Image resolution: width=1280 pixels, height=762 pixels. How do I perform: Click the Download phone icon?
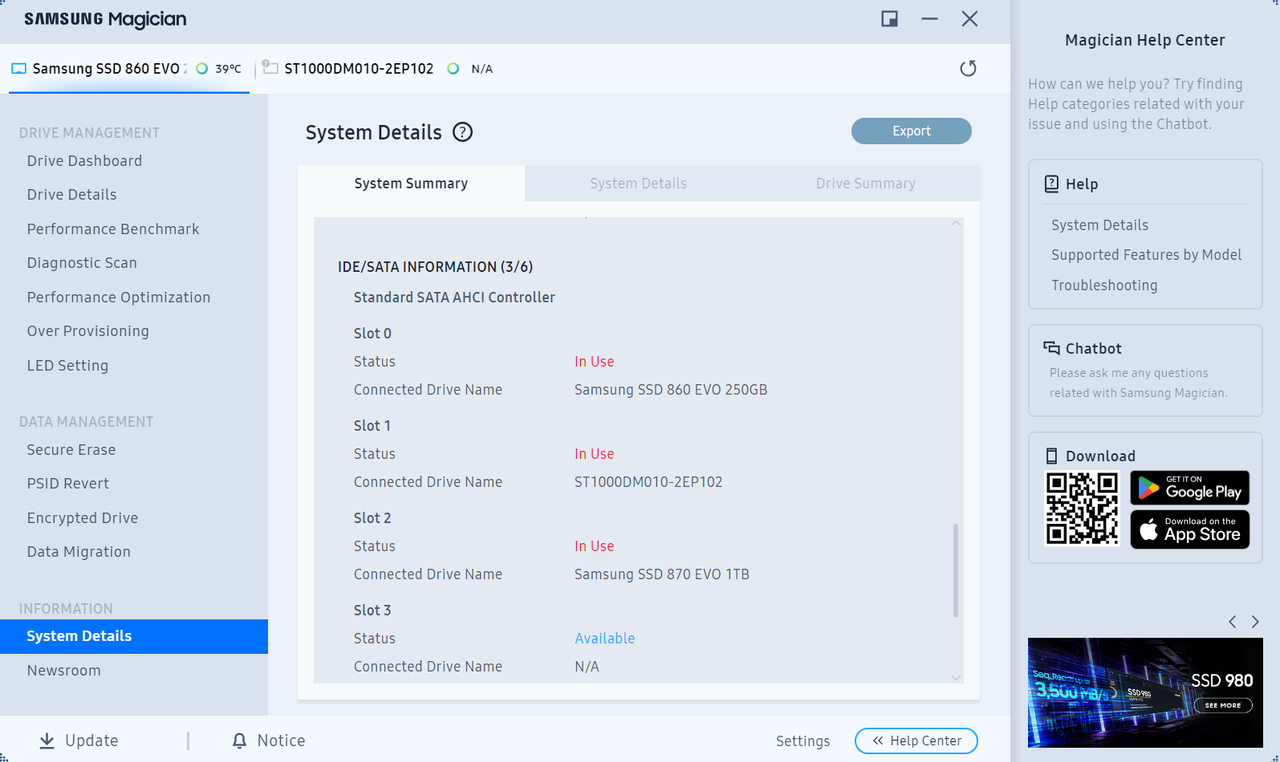(x=1051, y=456)
